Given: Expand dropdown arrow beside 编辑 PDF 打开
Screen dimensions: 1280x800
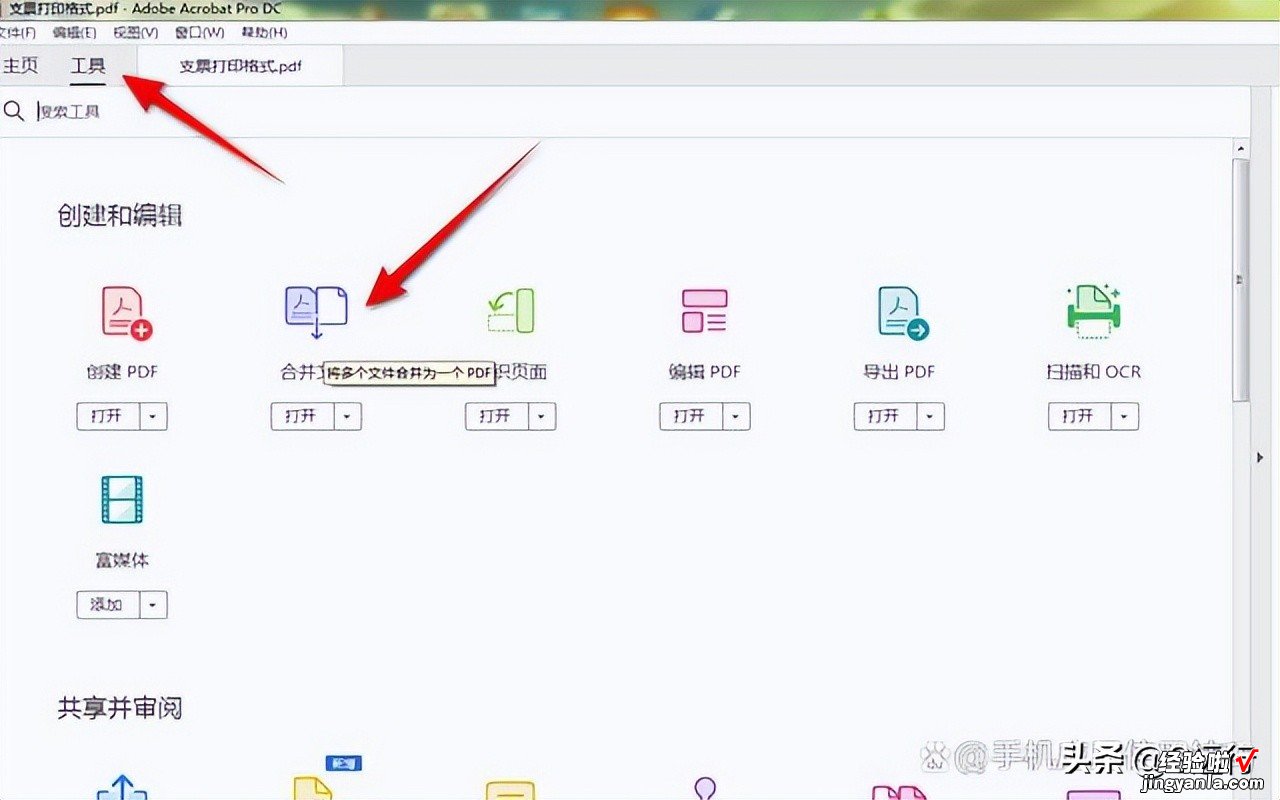Looking at the screenshot, I should coord(736,416).
